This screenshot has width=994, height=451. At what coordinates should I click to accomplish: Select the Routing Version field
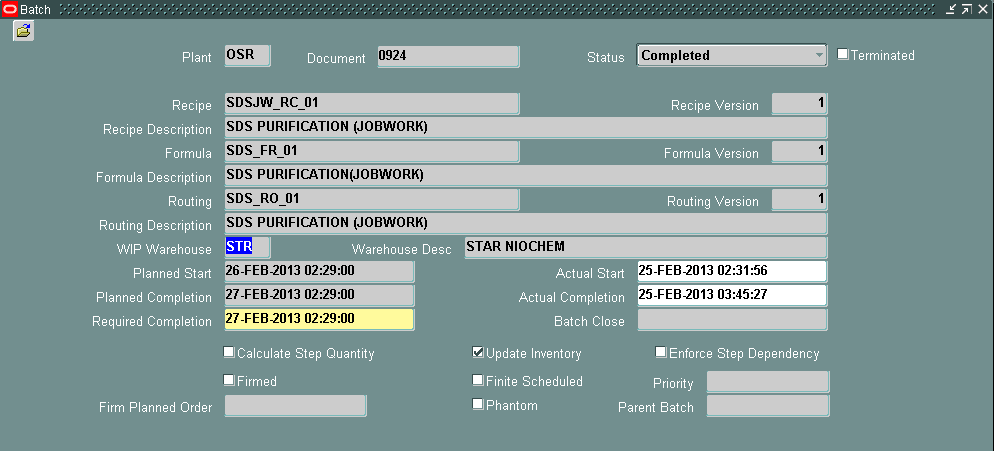point(799,199)
